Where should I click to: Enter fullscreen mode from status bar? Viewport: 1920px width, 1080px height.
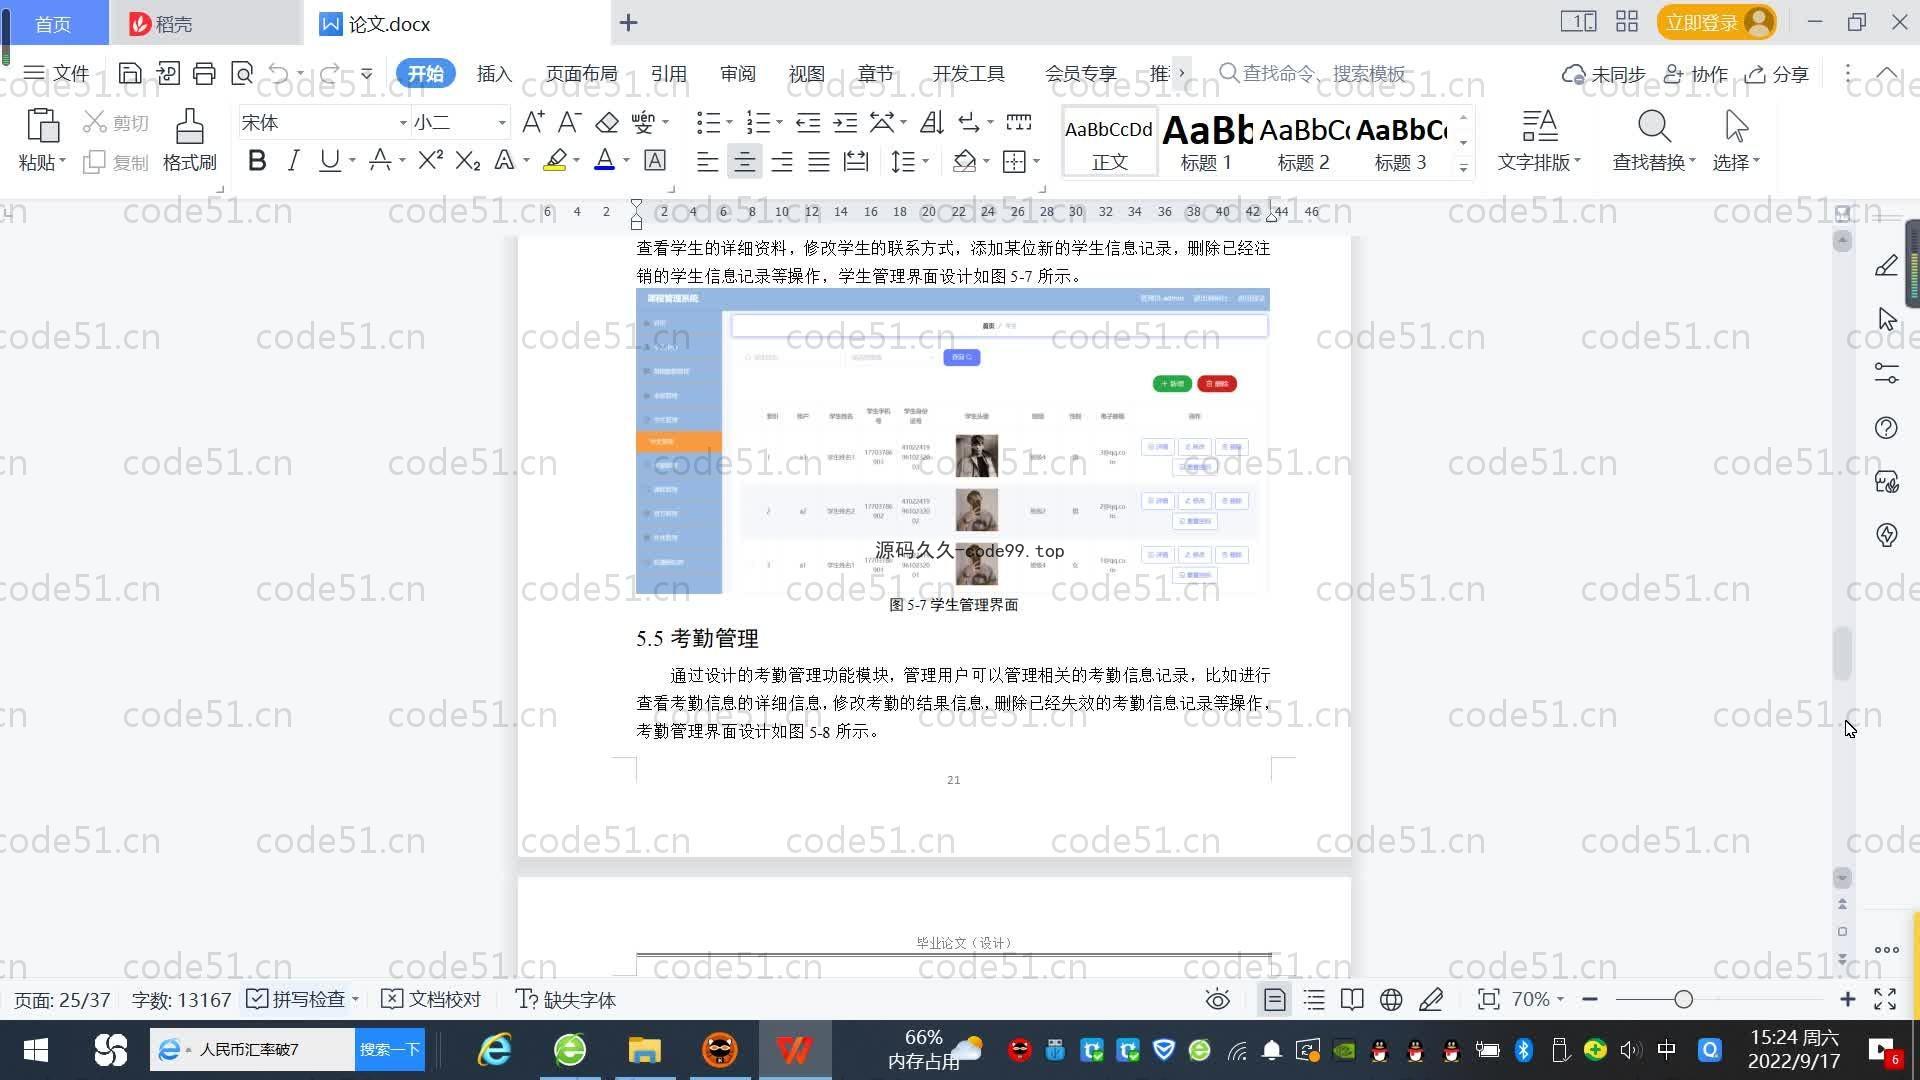pyautogui.click(x=1885, y=1000)
